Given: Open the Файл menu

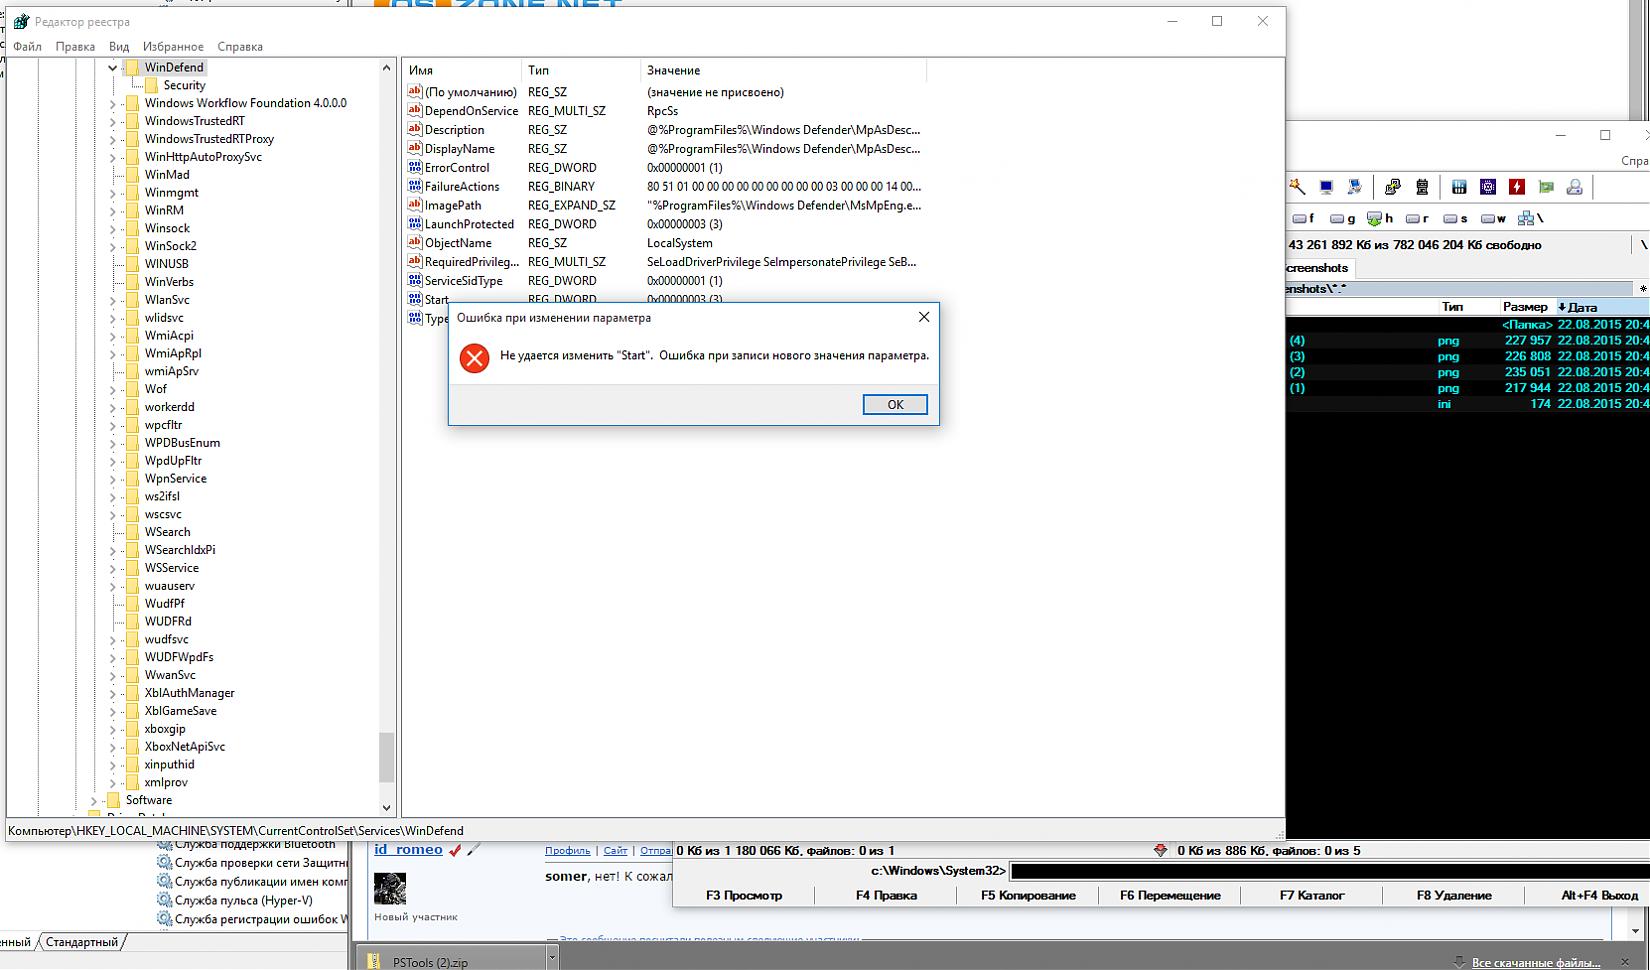Looking at the screenshot, I should (27, 46).
